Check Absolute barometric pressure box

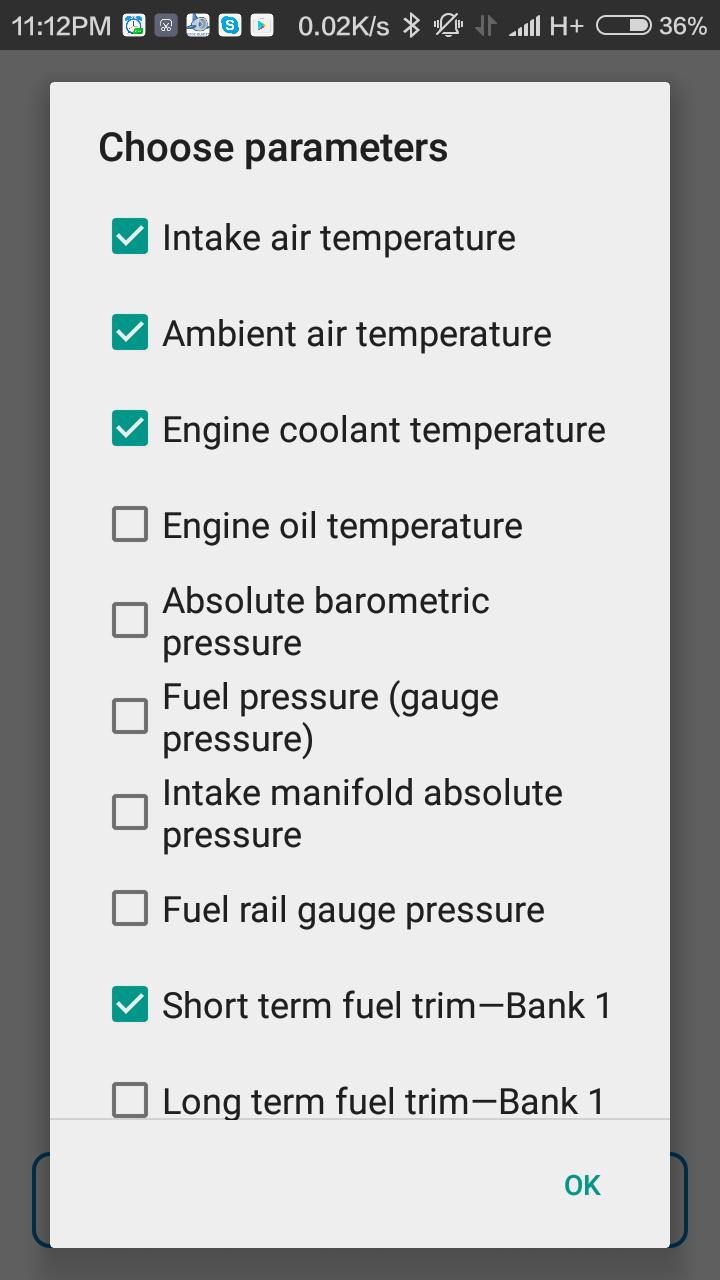coord(130,621)
